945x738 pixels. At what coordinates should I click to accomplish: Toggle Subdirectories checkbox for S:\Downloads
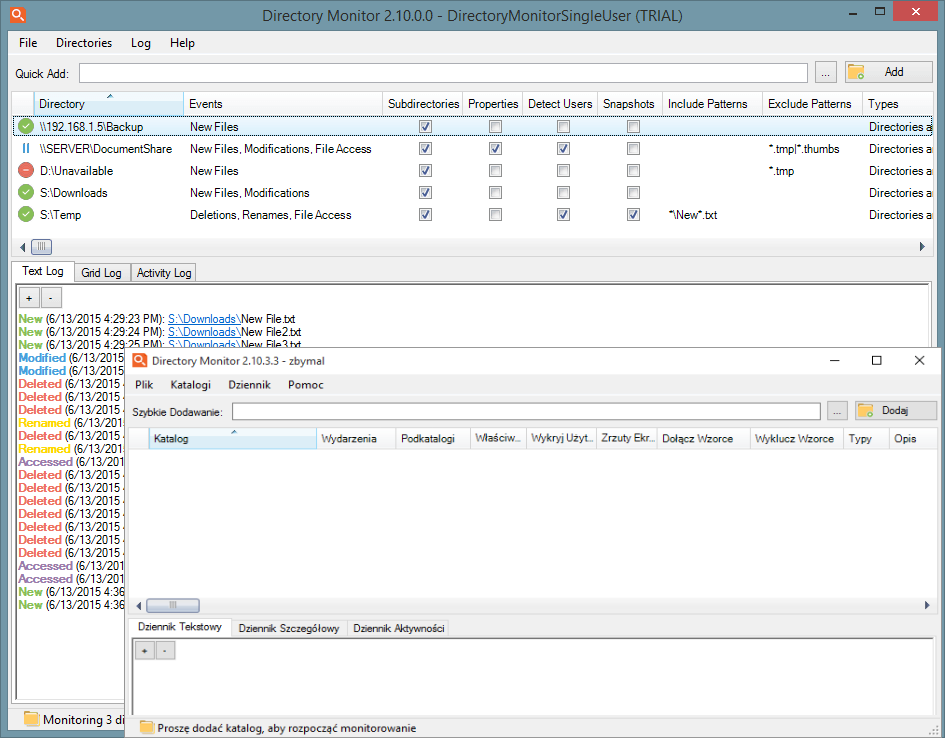tap(425, 193)
